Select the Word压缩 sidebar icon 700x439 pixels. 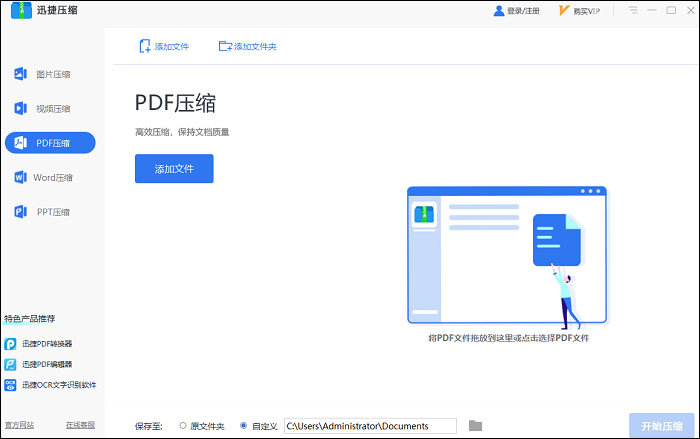pyautogui.click(x=21, y=177)
